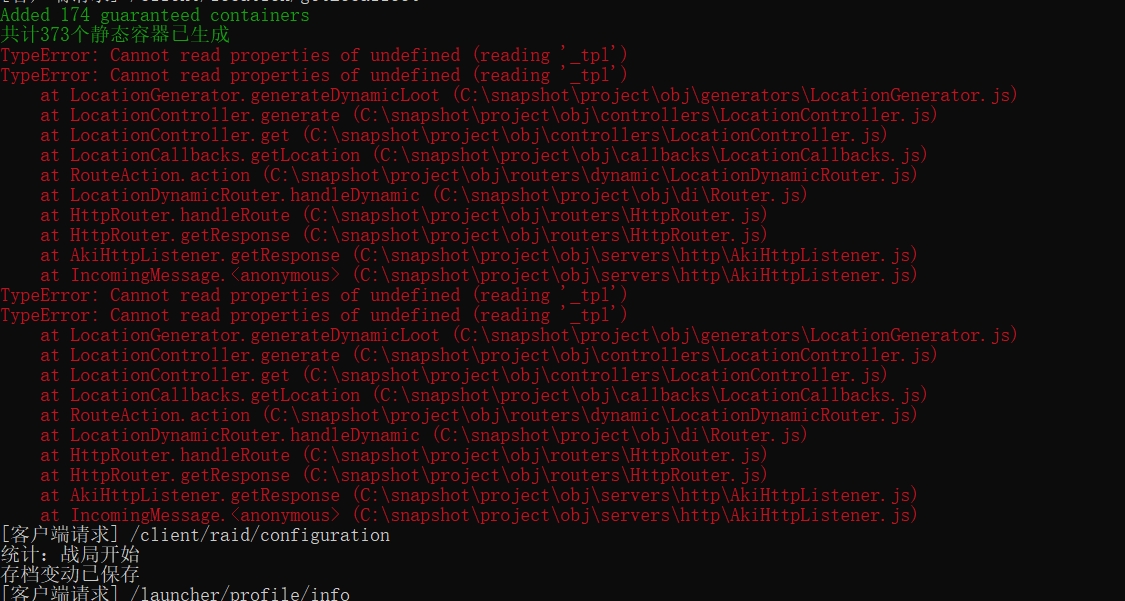The image size is (1125, 601).
Task: Click the green 共计373个静态容器已生成 line
Action: [115, 35]
